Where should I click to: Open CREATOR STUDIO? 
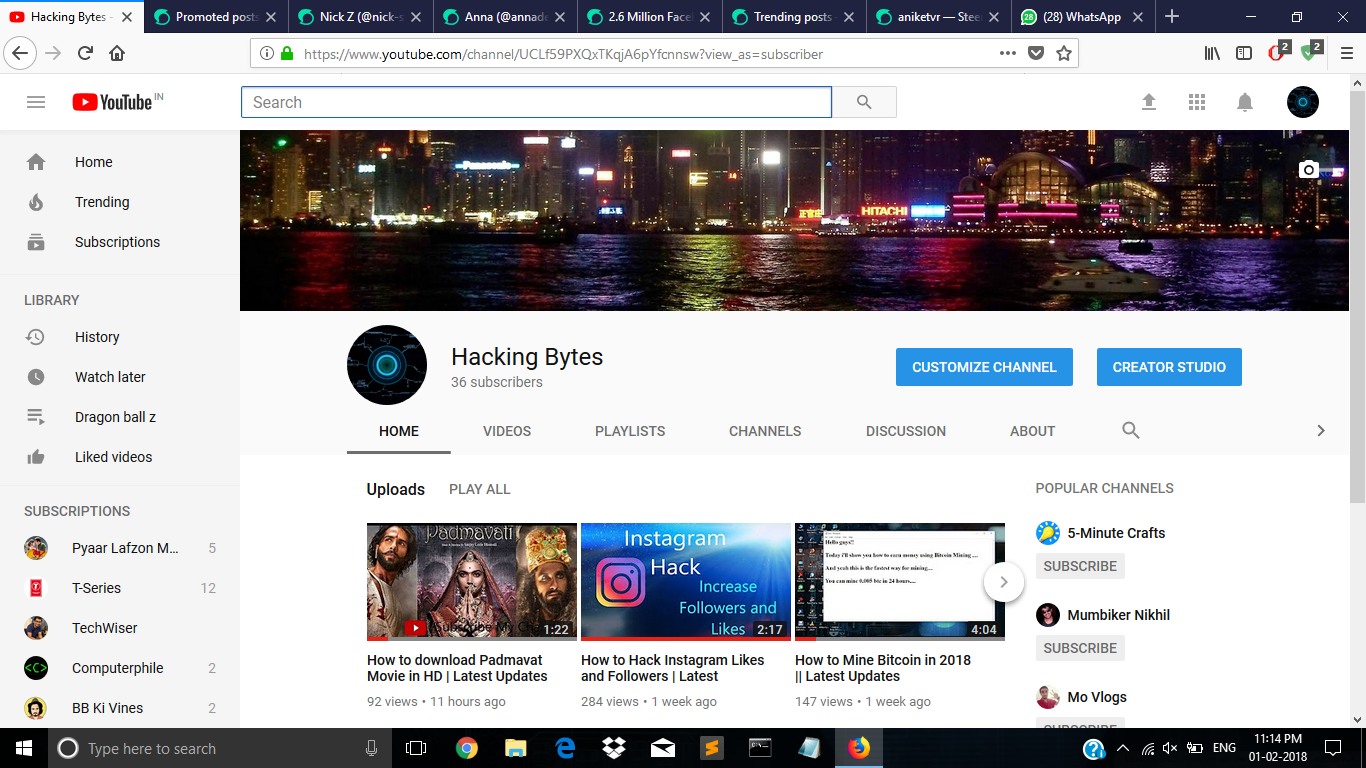1169,367
